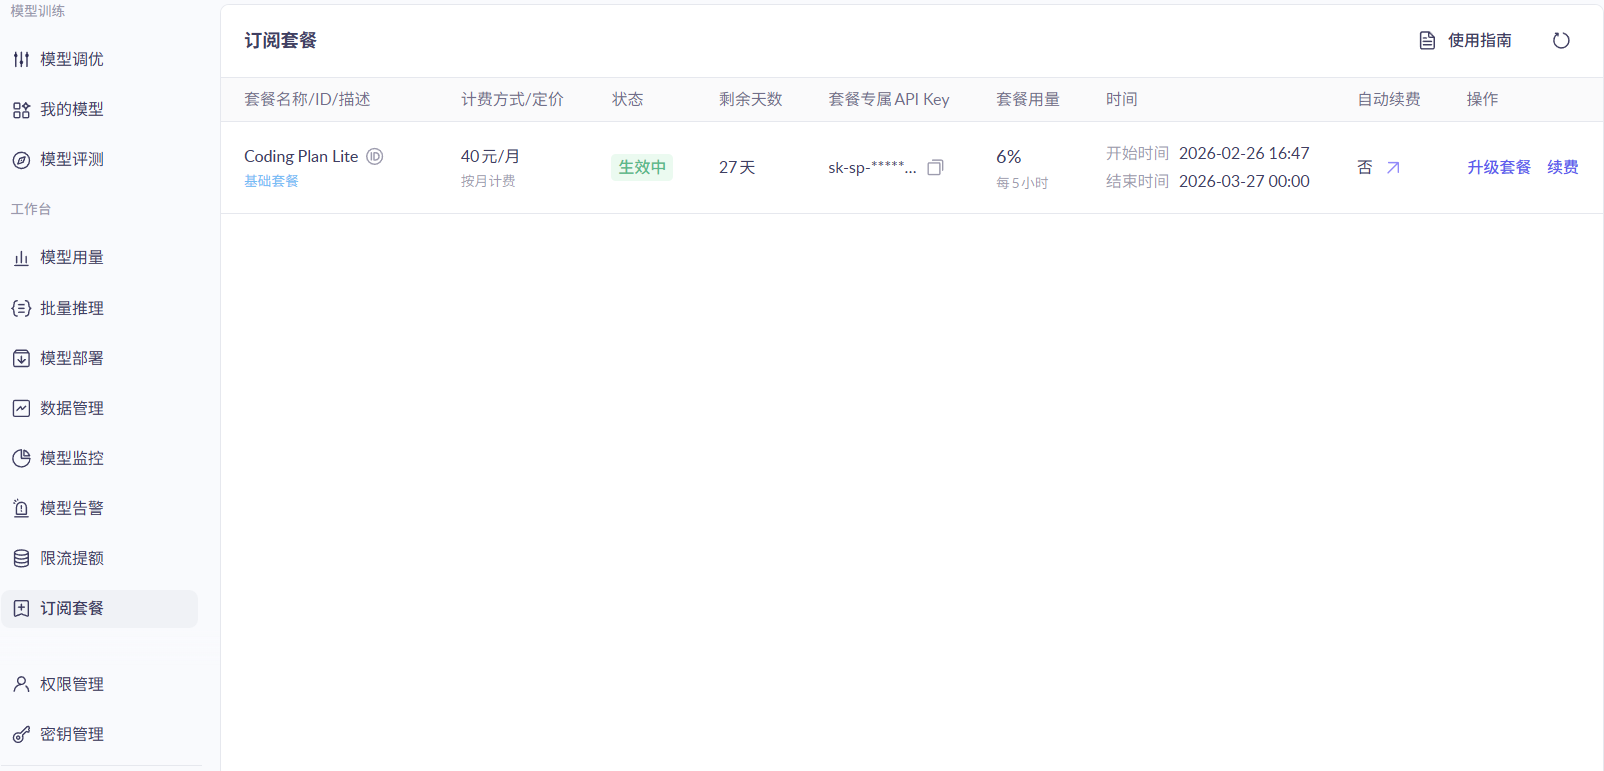Open the 模型监控 pie chart icon
This screenshot has height=771, width=1604.
[x=21, y=459]
